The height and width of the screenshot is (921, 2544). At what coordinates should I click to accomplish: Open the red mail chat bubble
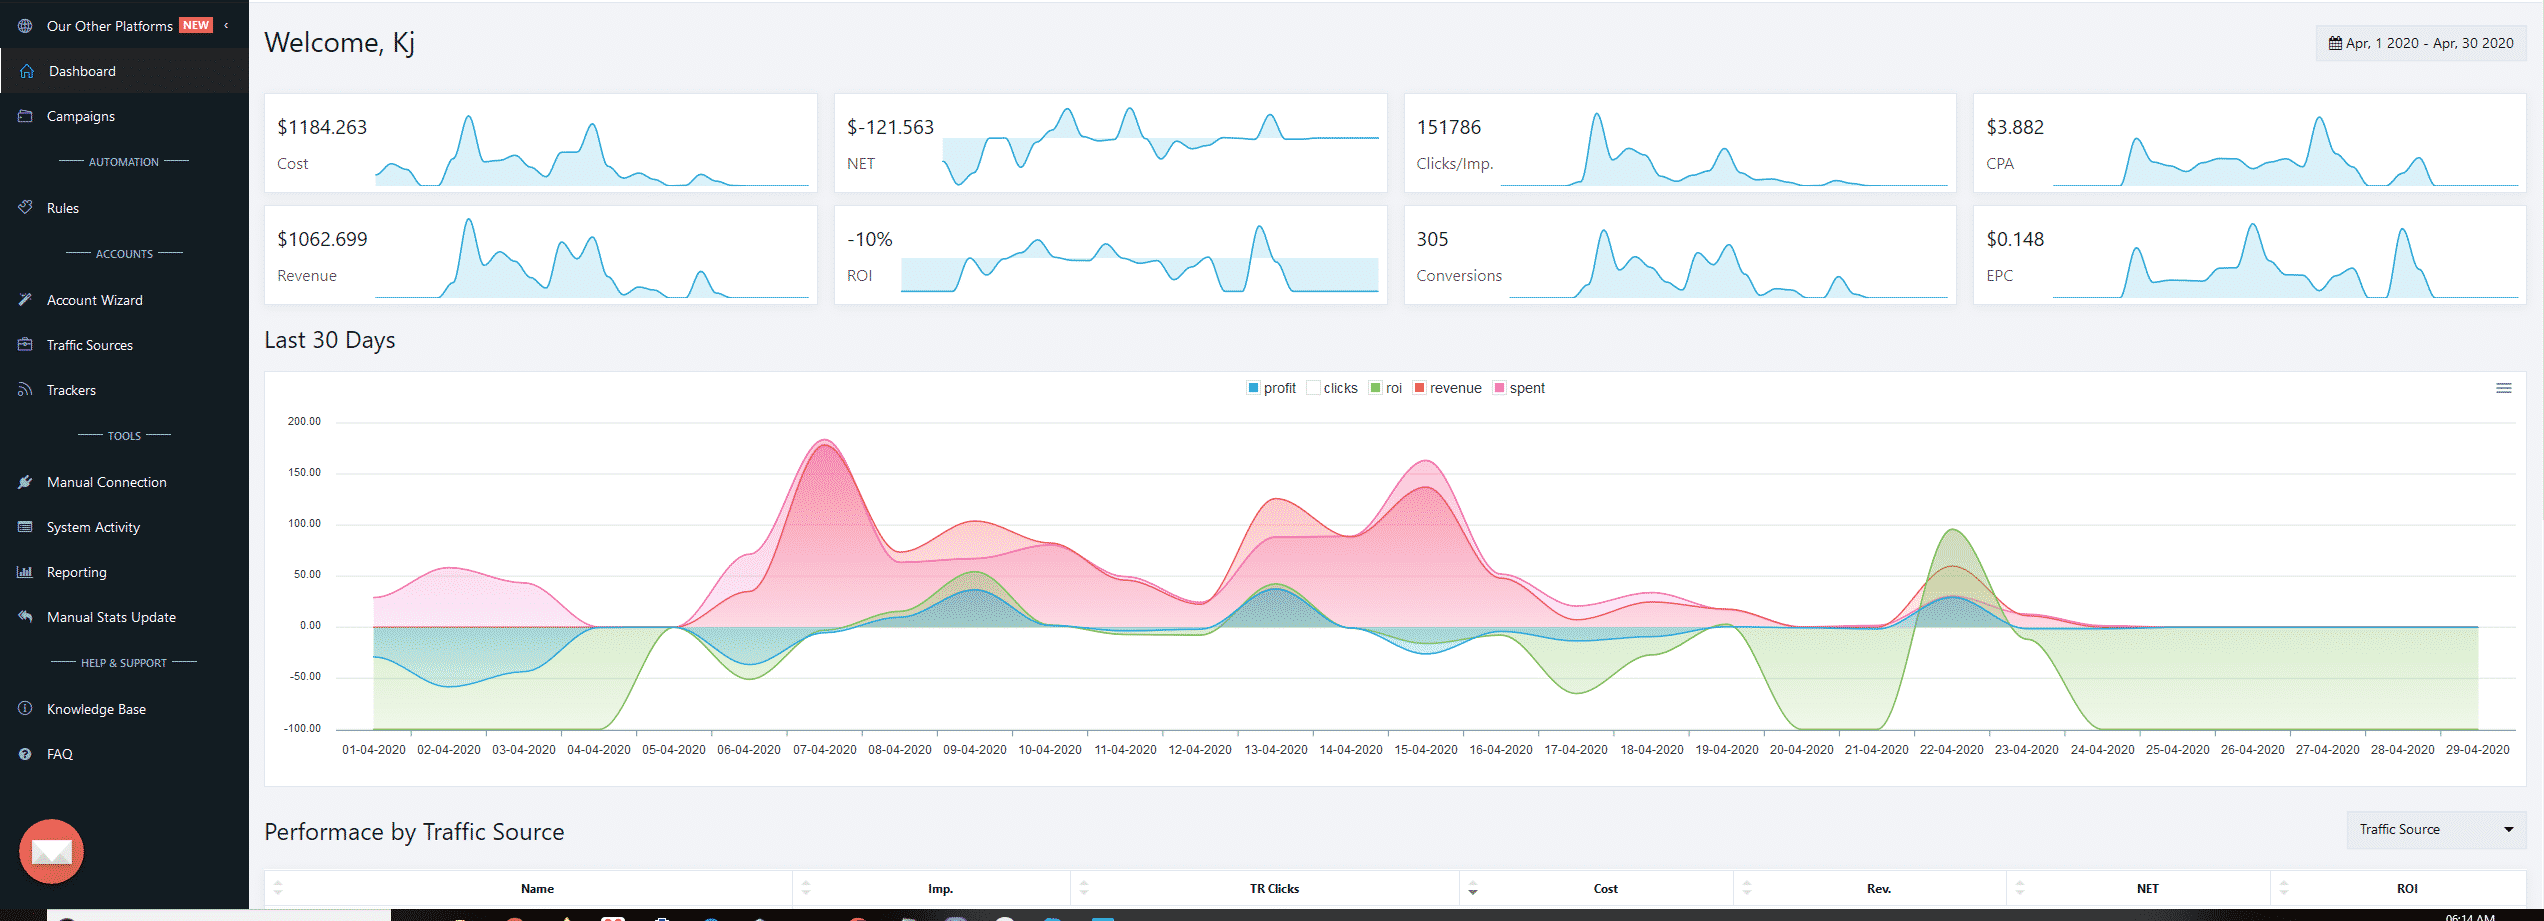click(51, 851)
